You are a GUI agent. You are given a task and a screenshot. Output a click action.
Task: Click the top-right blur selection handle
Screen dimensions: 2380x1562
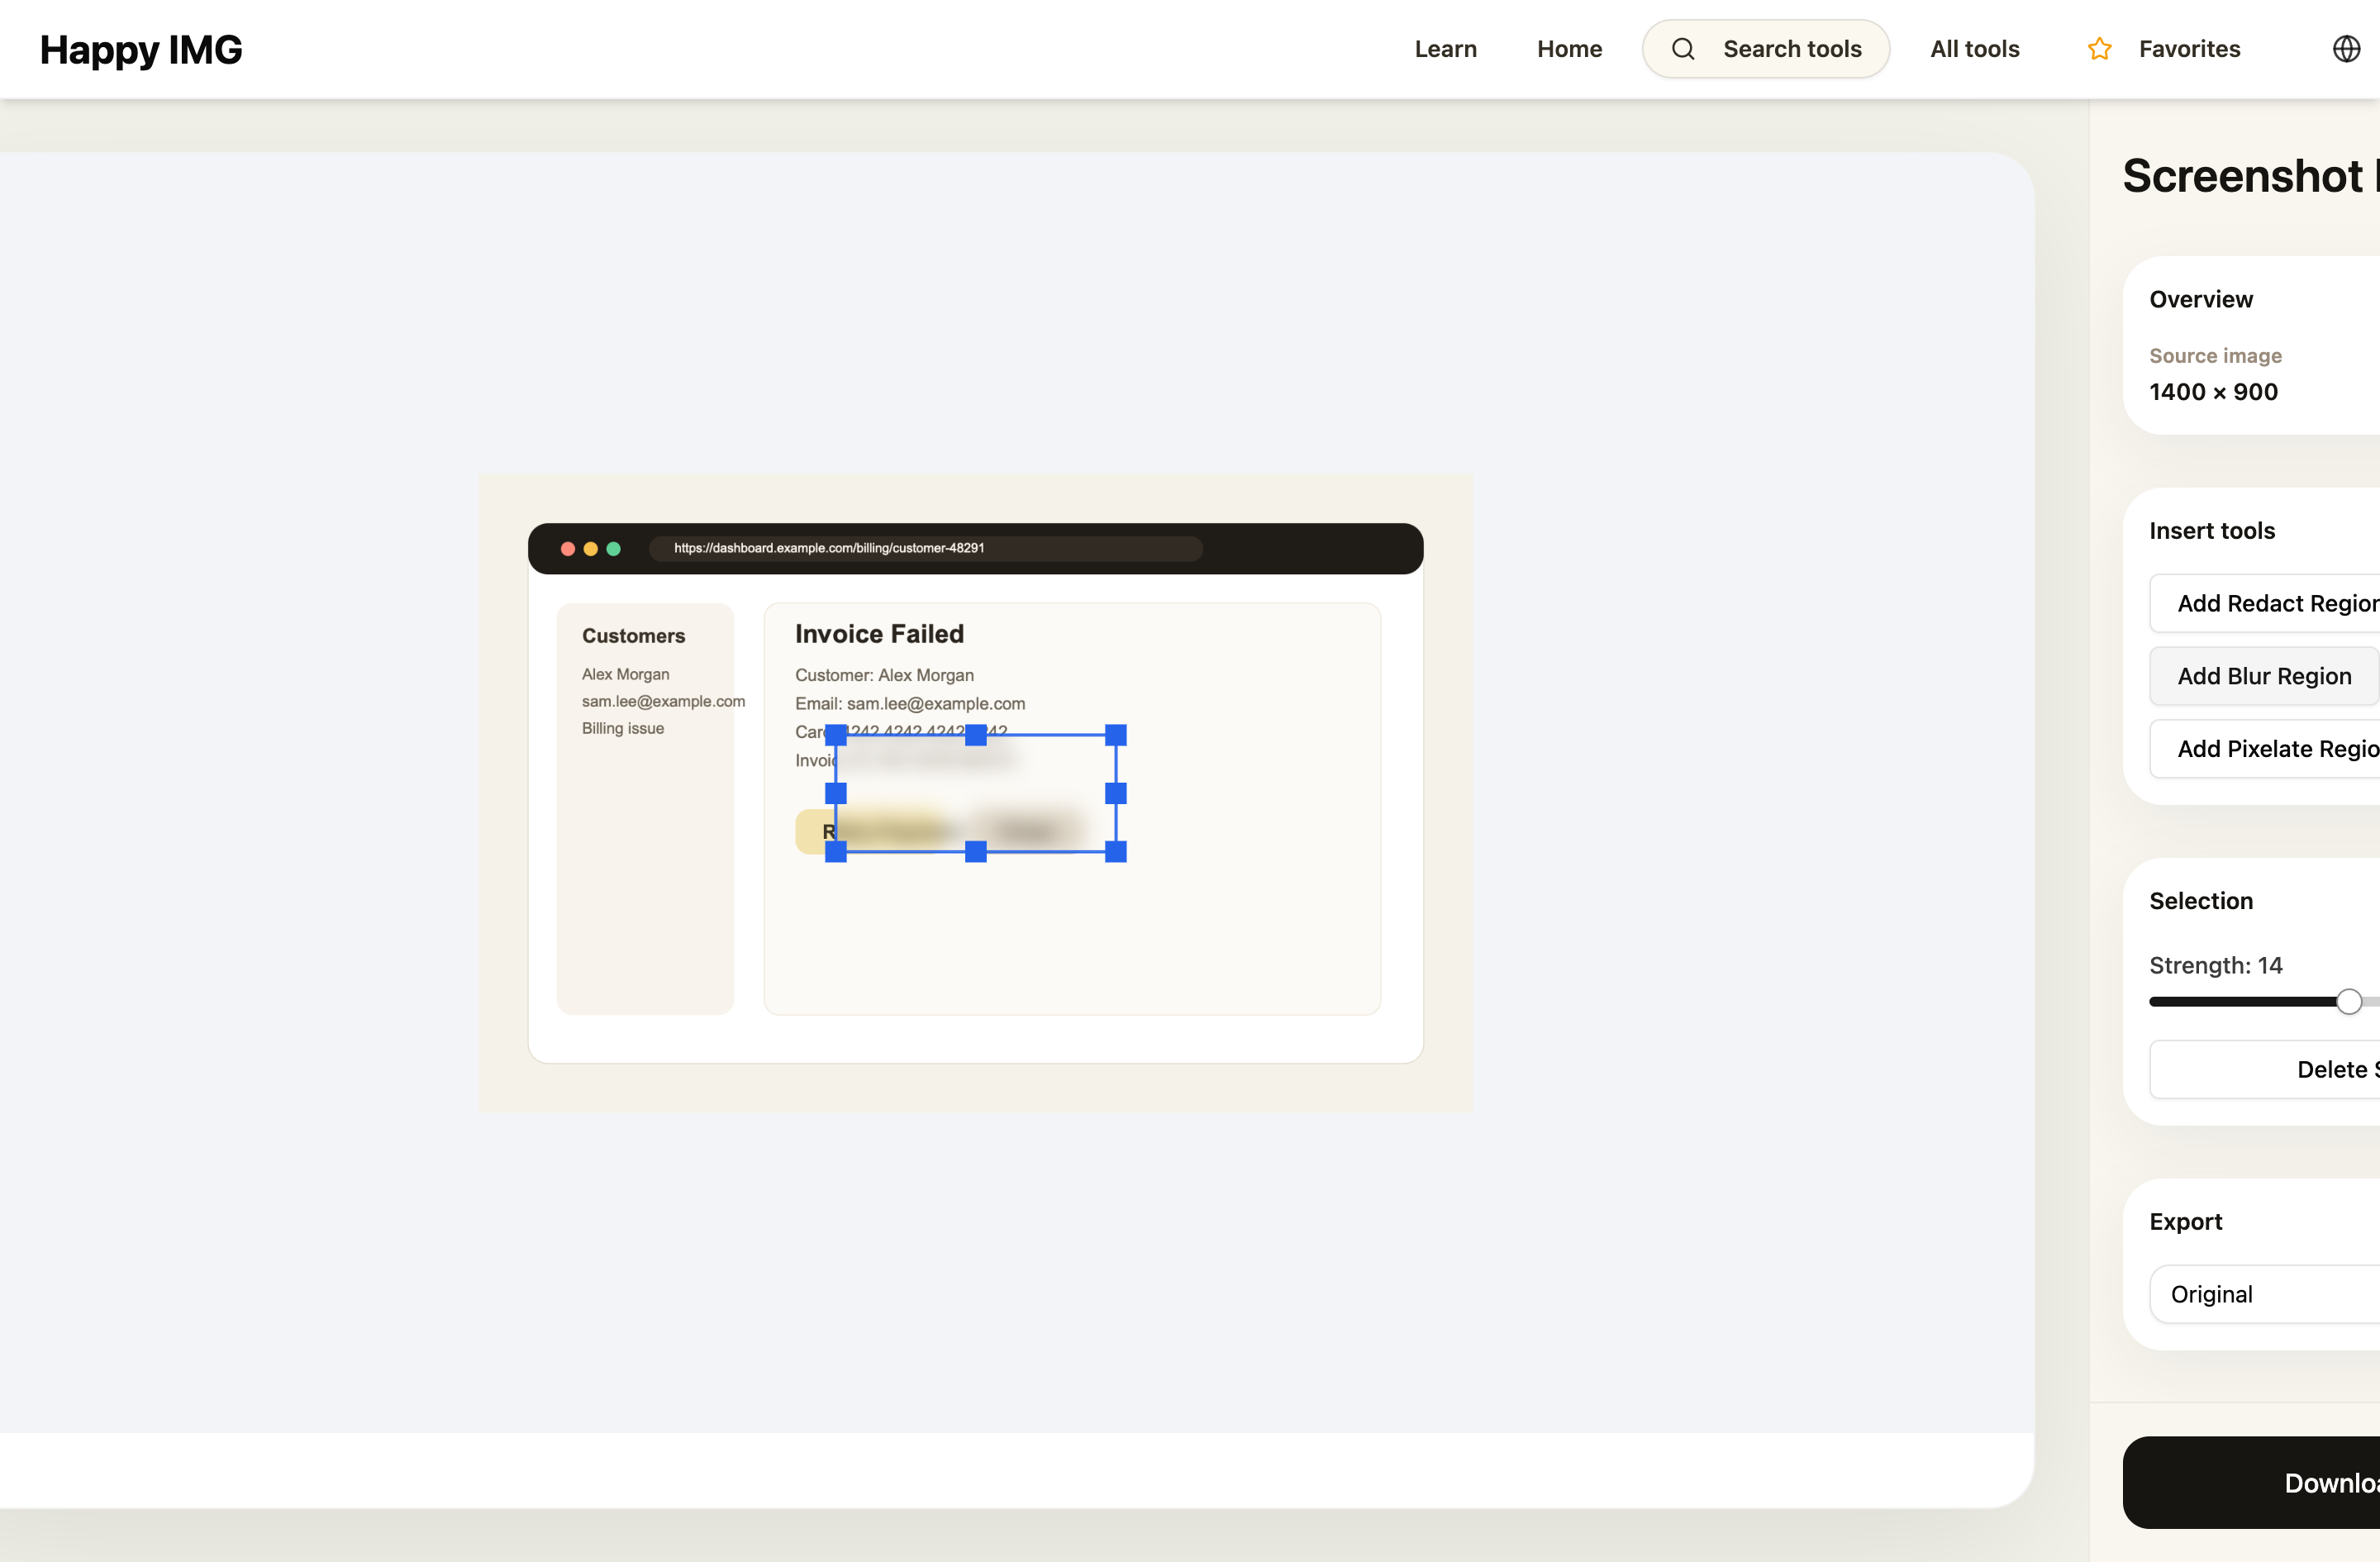1116,735
